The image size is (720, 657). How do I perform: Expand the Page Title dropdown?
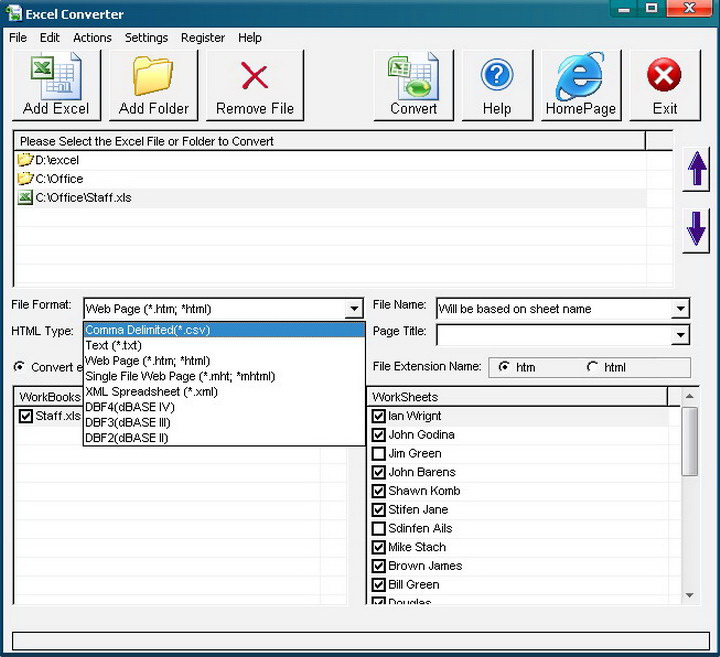pyautogui.click(x=680, y=335)
